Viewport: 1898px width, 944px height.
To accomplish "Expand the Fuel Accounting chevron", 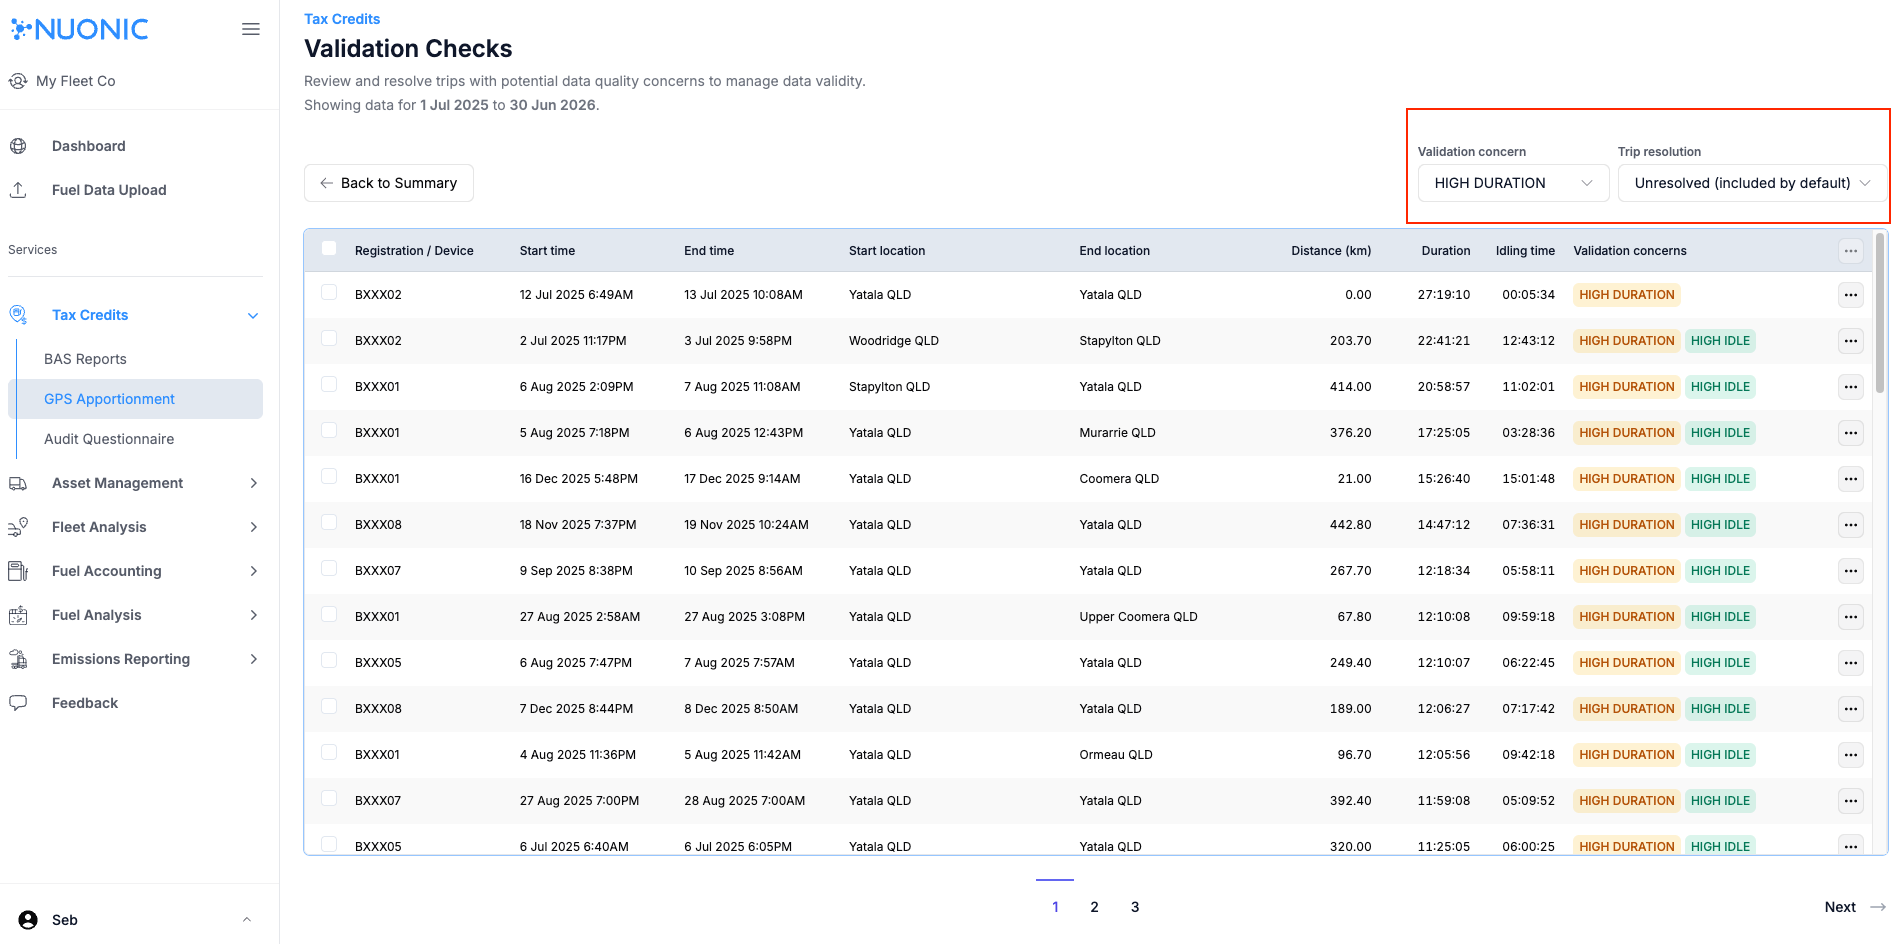I will point(253,571).
